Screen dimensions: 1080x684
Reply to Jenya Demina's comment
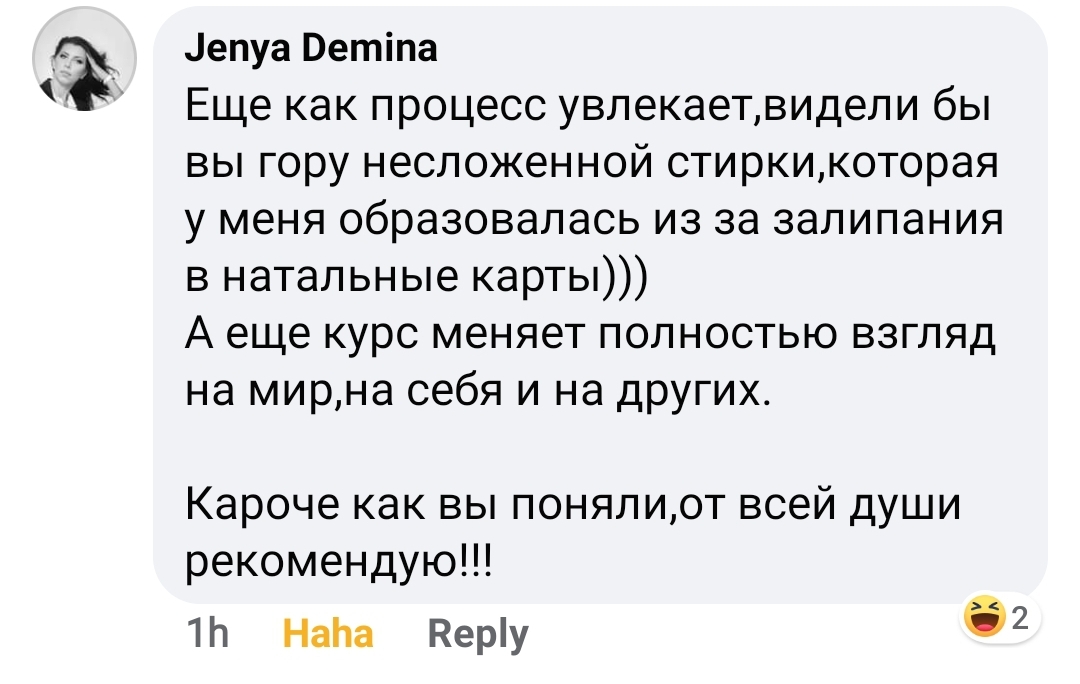(477, 634)
